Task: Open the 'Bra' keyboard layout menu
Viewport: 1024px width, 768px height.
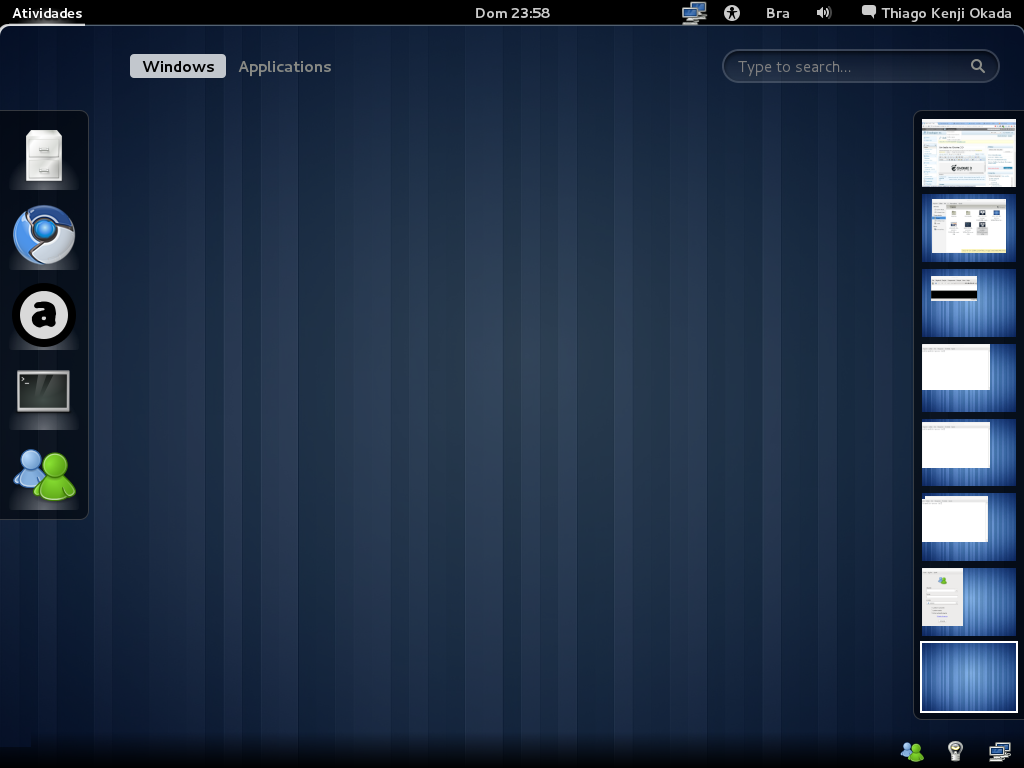Action: pos(777,13)
